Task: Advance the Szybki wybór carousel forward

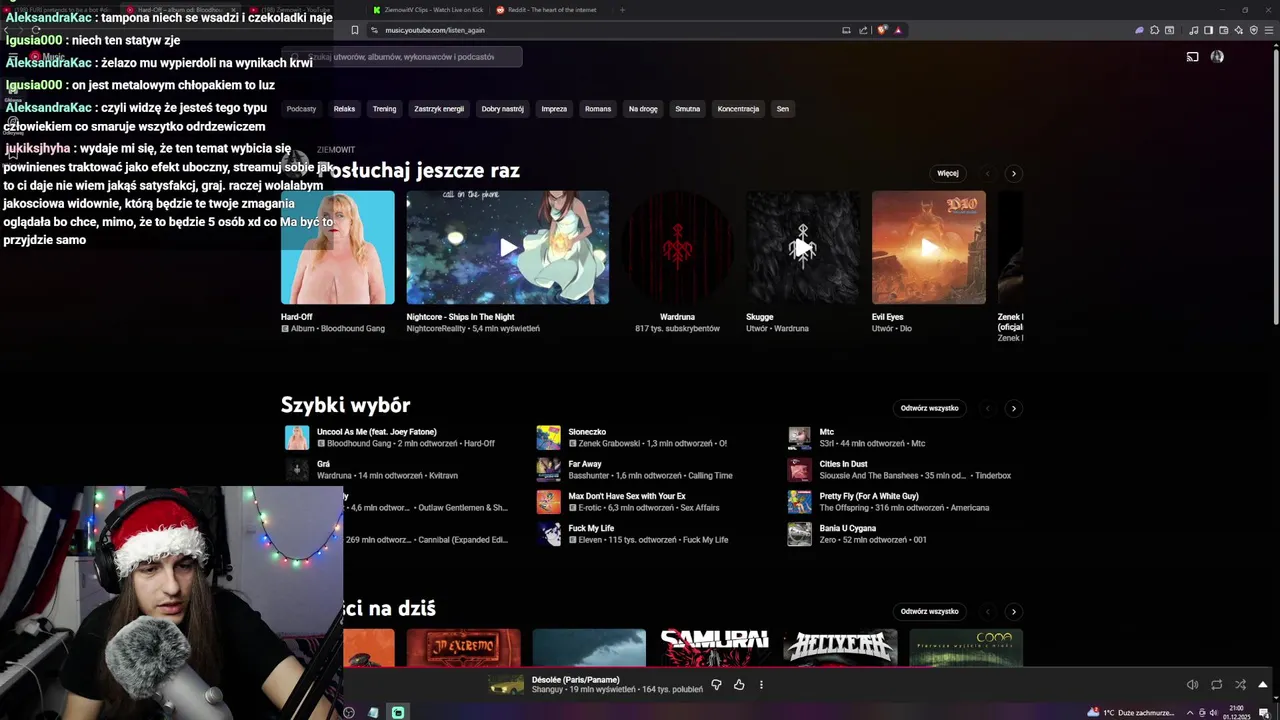Action: click(1013, 408)
